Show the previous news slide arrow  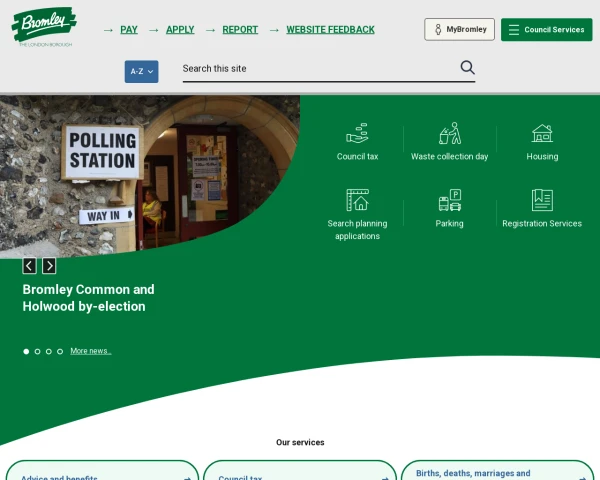[x=29, y=266]
